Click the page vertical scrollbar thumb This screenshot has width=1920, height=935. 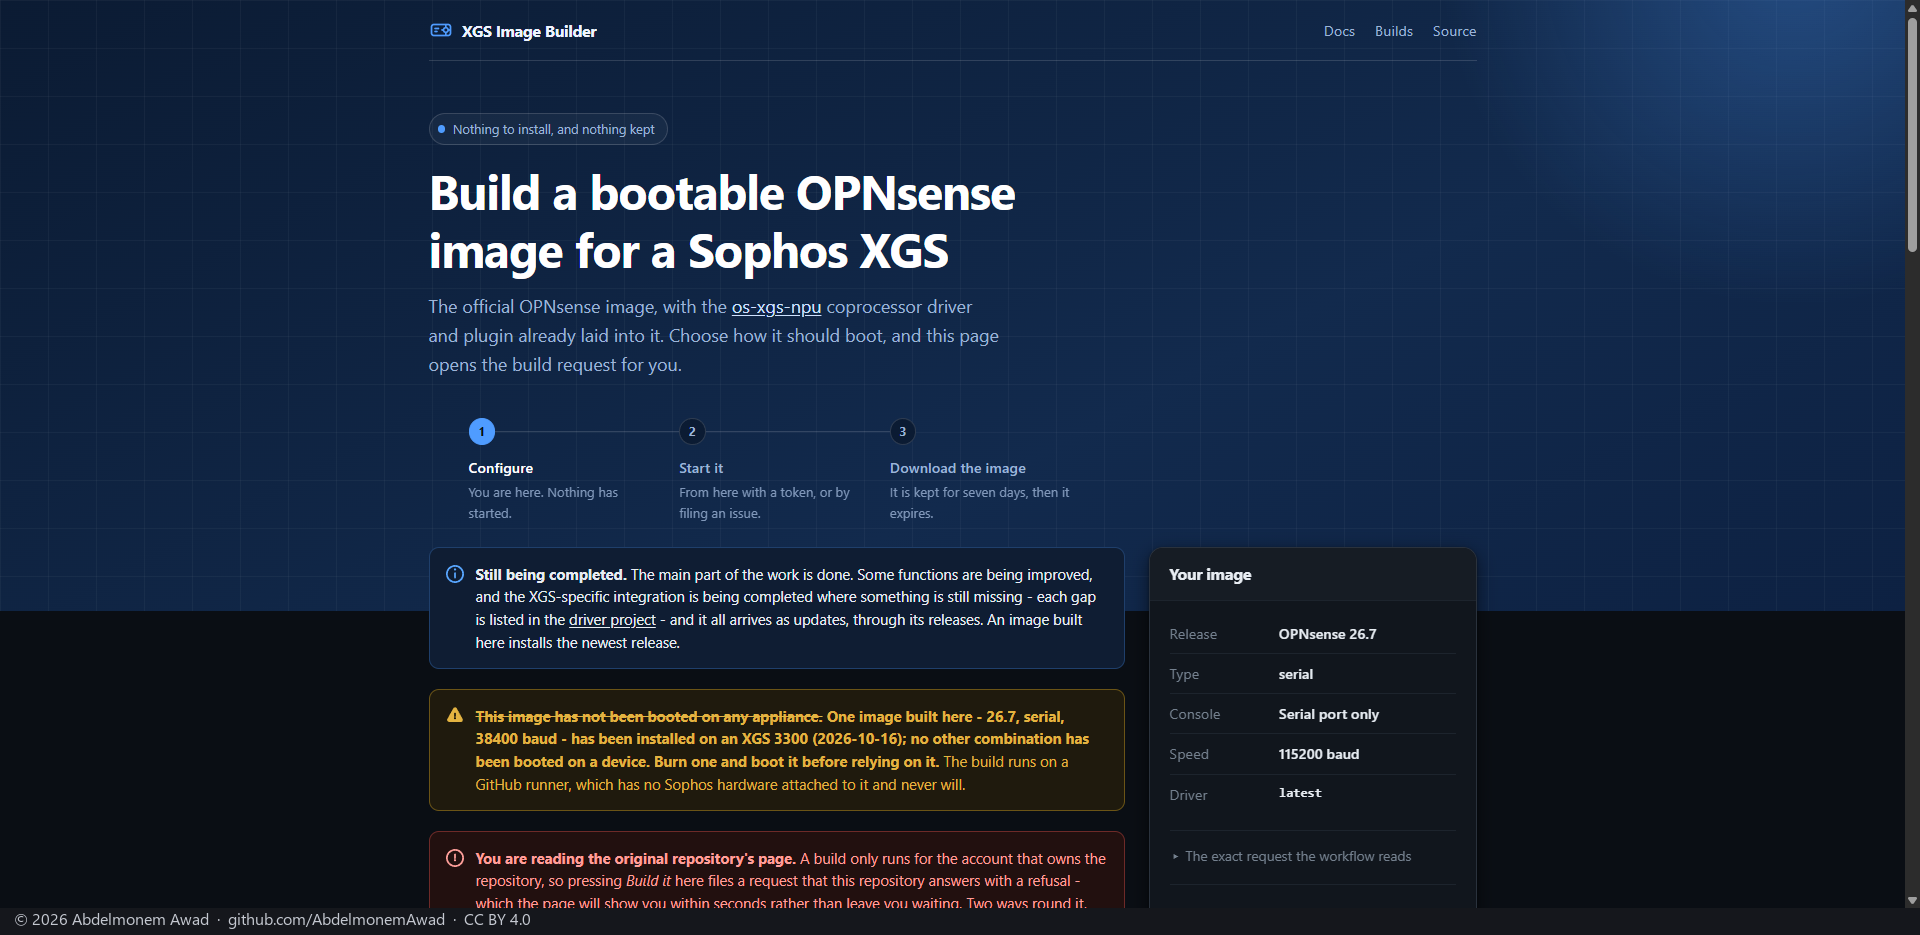(x=1912, y=134)
